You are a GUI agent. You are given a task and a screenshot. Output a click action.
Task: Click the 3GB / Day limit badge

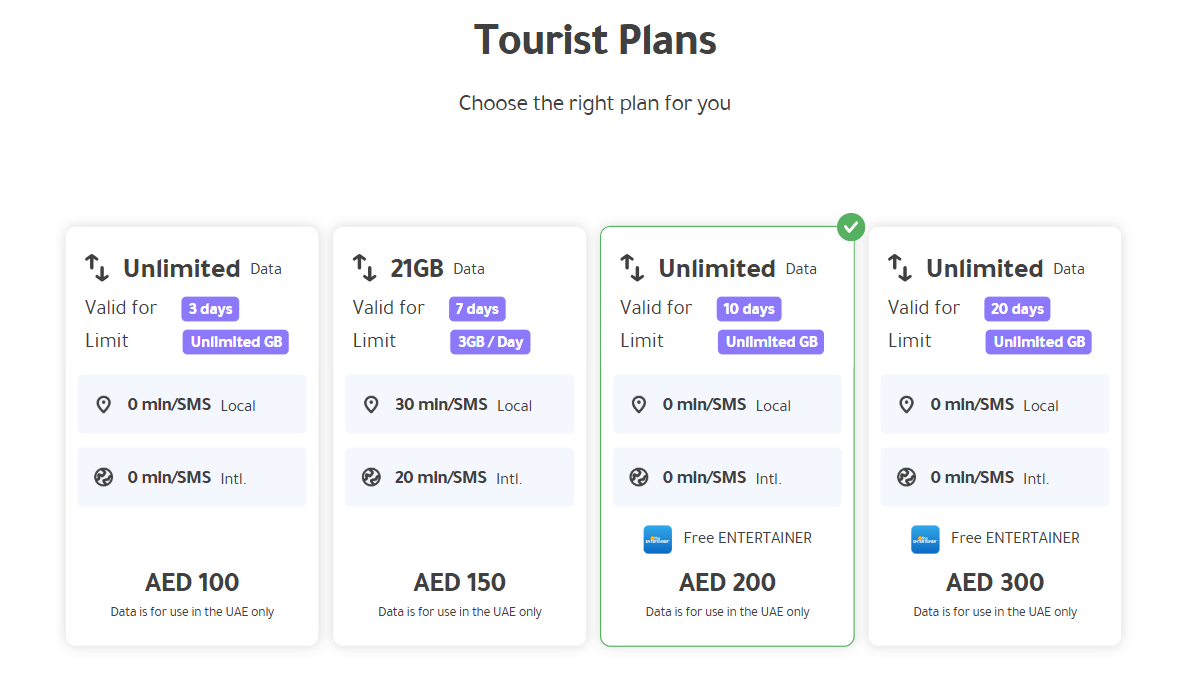click(x=490, y=342)
